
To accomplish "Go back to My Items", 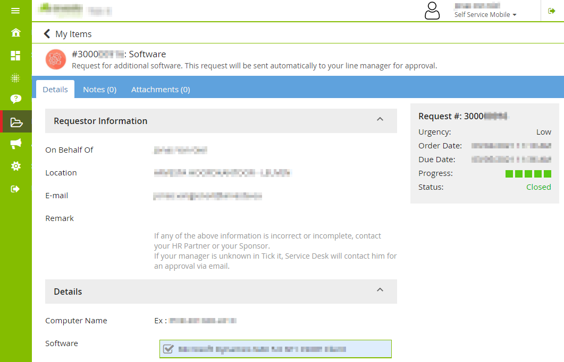I will point(68,34).
